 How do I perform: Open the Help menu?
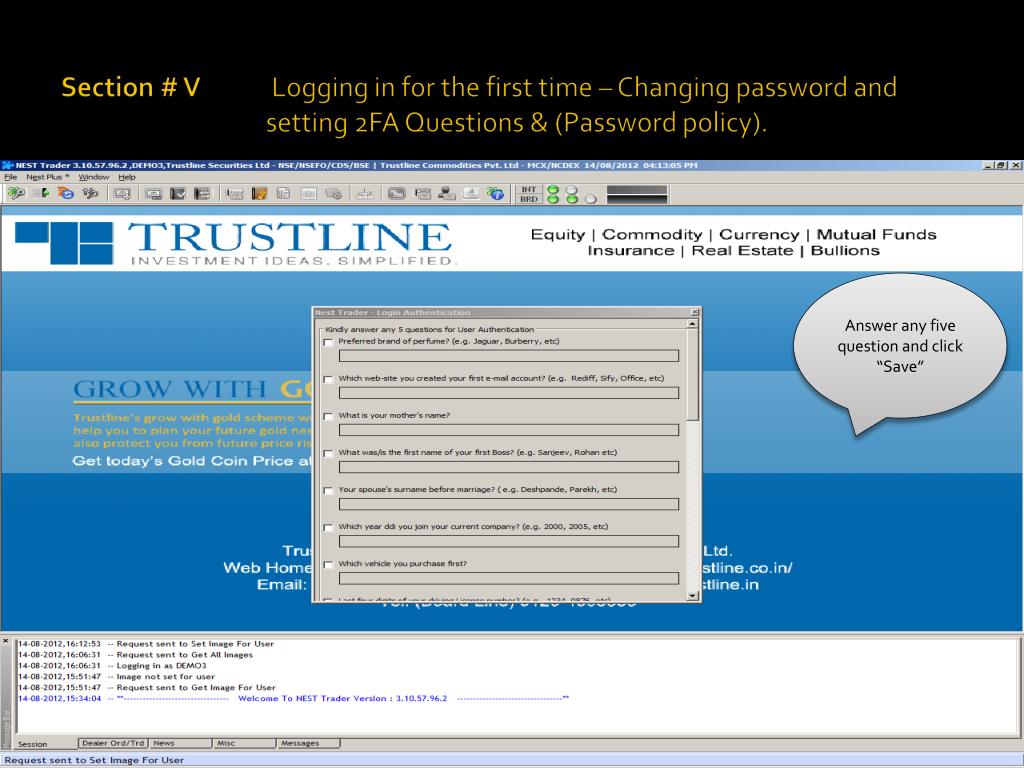(127, 177)
